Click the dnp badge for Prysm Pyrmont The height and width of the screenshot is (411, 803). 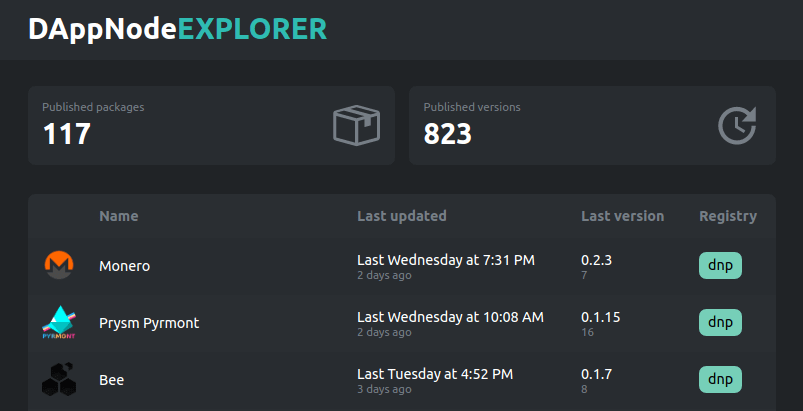click(x=720, y=323)
